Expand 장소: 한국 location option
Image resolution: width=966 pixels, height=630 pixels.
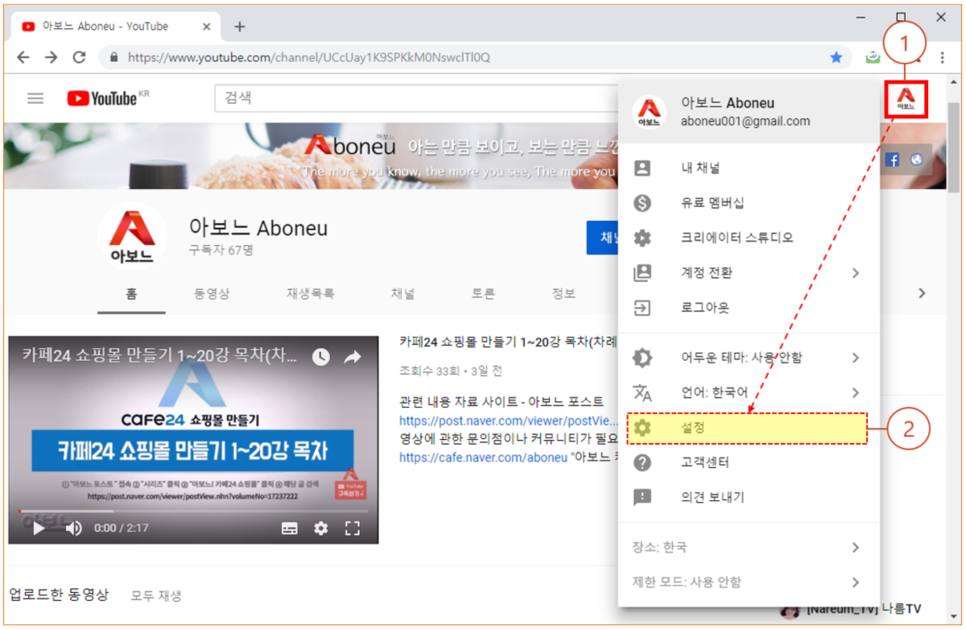[749, 547]
